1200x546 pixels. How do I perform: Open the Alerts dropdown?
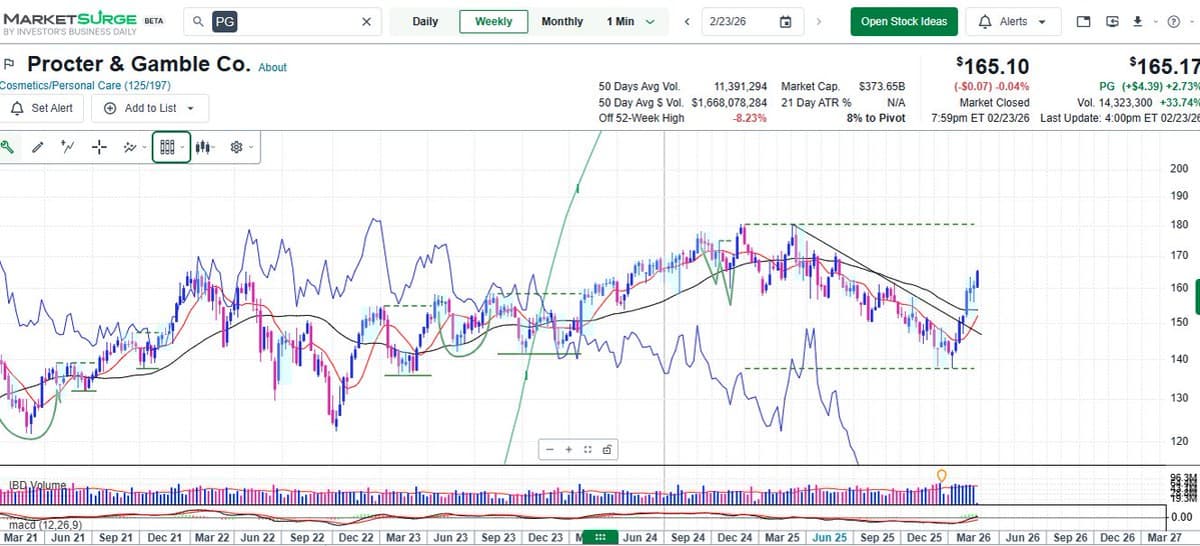point(1013,21)
